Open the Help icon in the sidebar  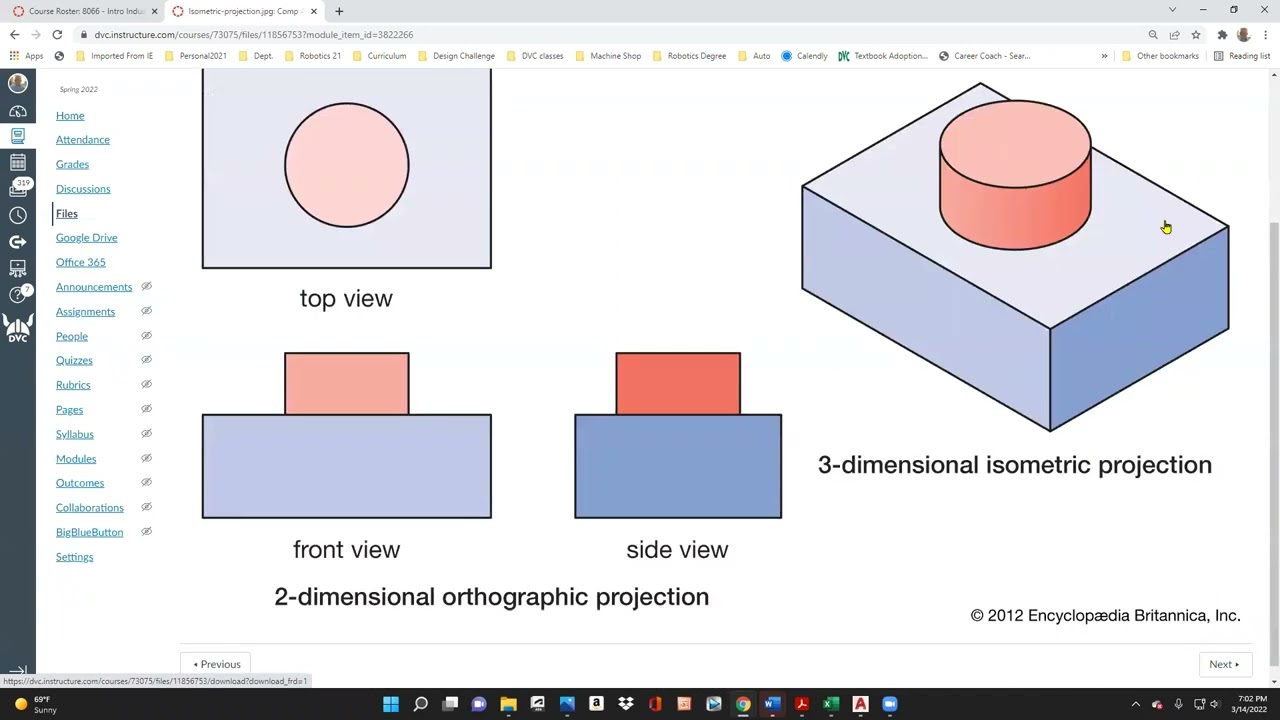[18, 294]
